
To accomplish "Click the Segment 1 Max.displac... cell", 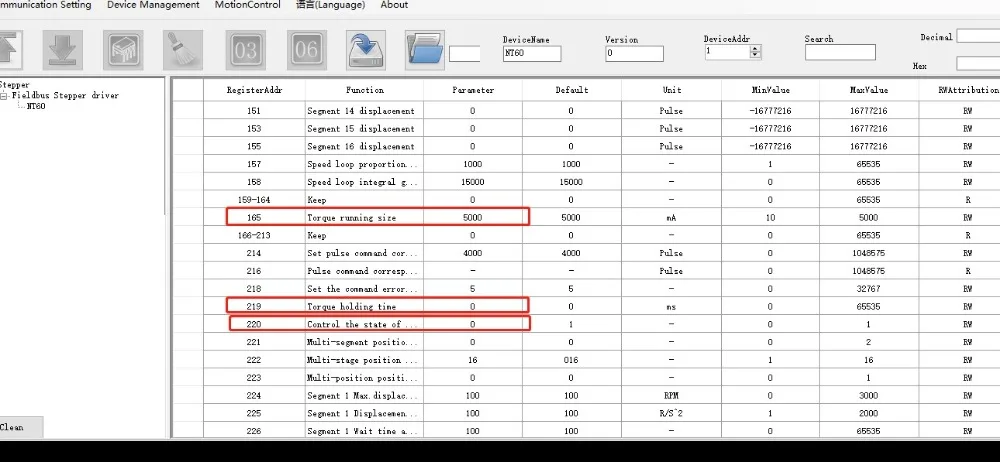I will click(365, 396).
